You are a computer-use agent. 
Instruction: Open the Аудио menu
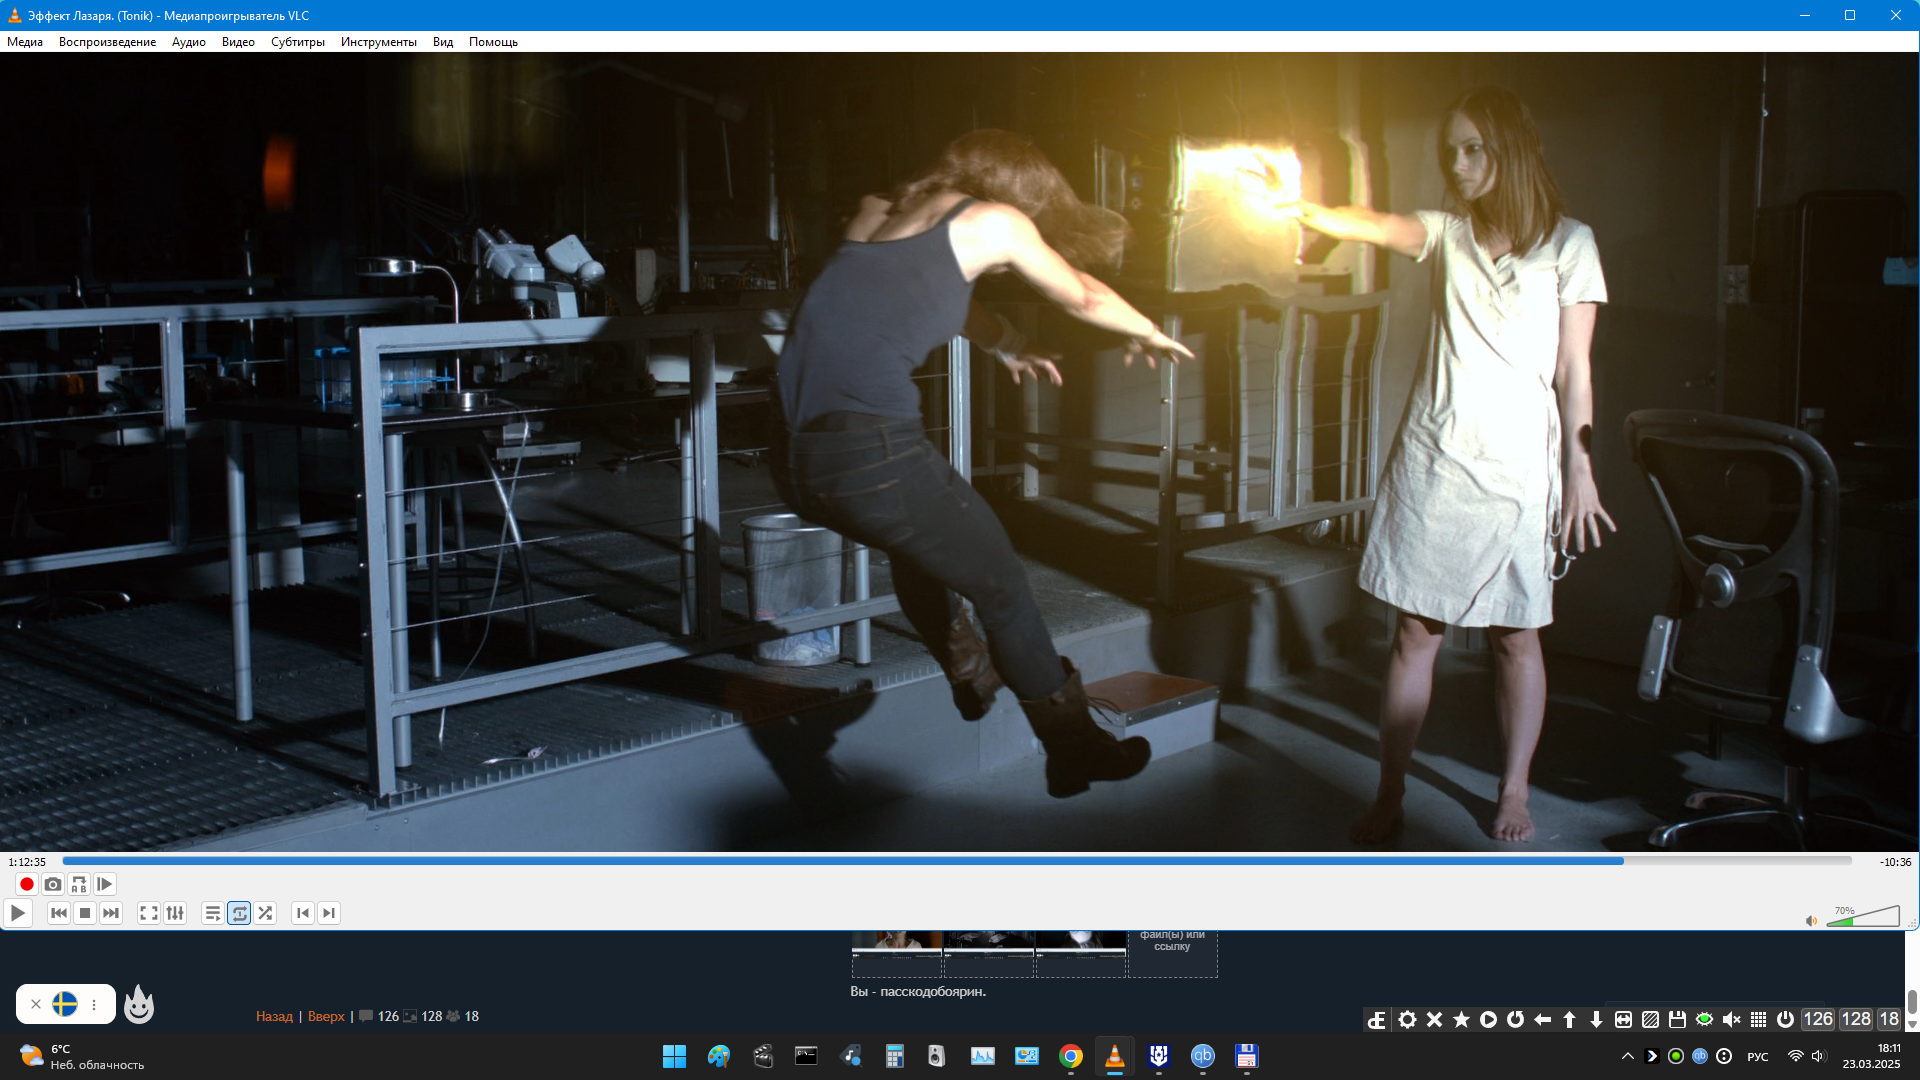click(189, 42)
